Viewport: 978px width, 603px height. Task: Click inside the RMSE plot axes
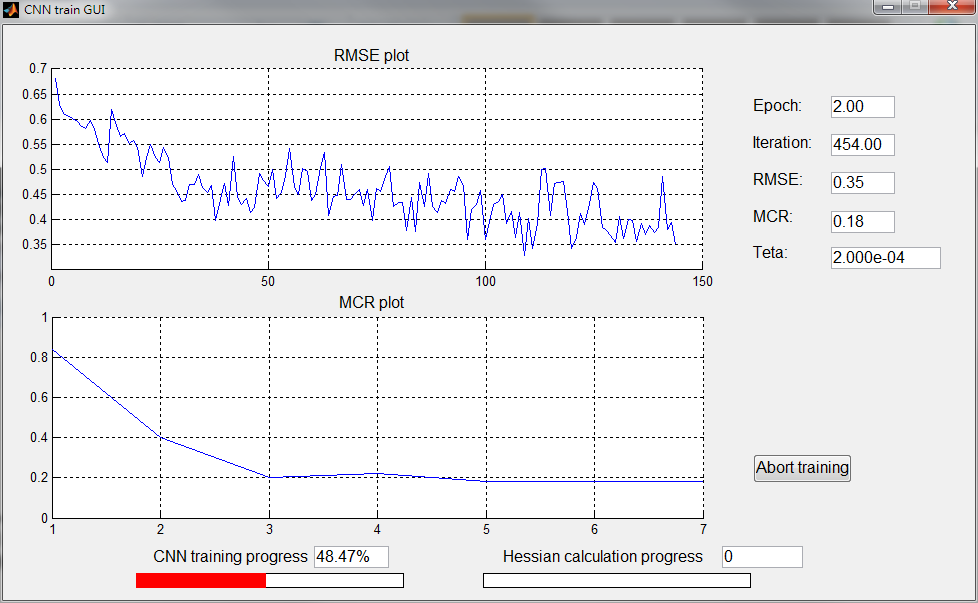pyautogui.click(x=377, y=169)
